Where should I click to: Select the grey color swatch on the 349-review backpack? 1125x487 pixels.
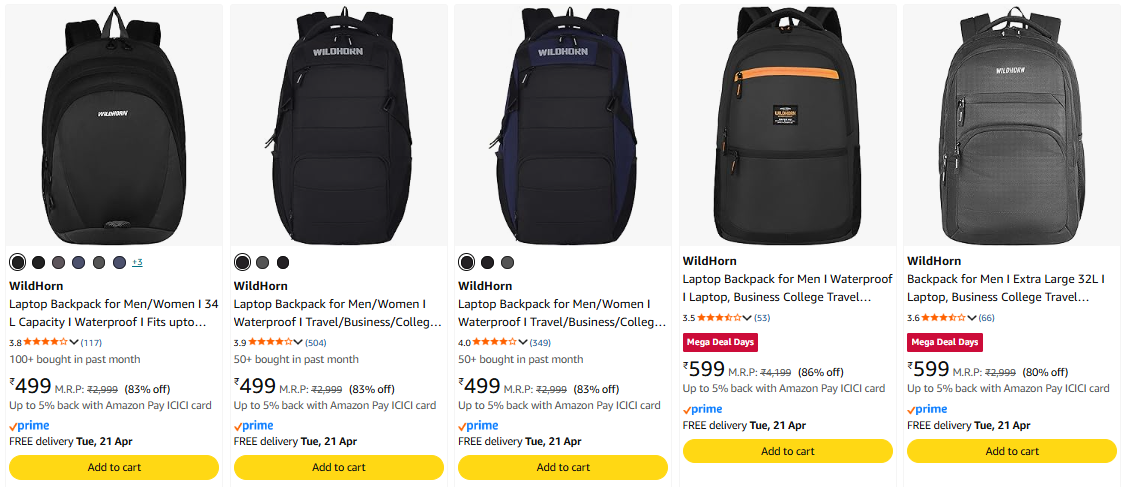507,262
